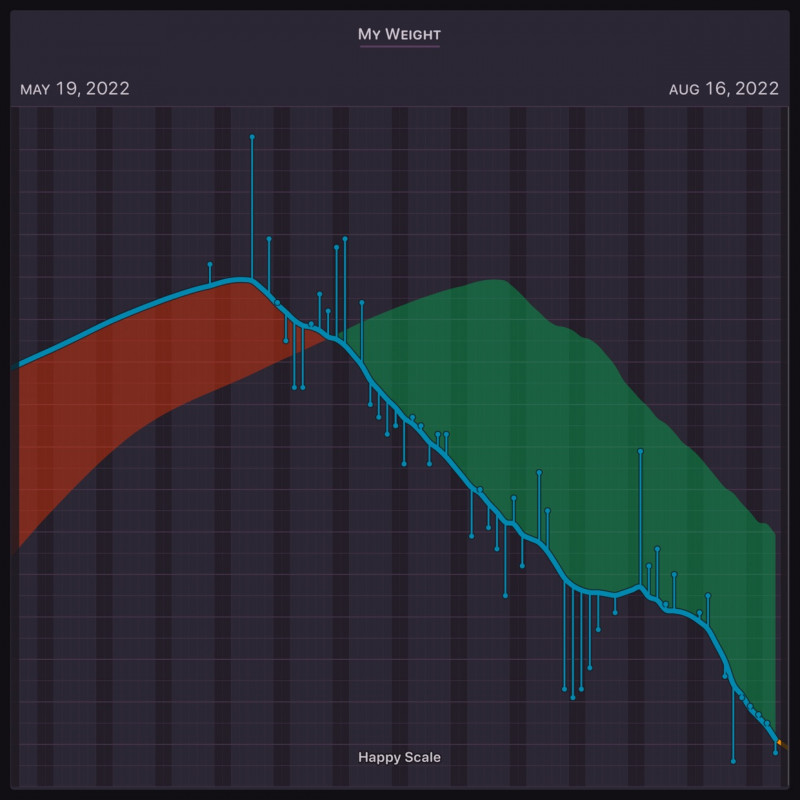Viewport: 800px width, 800px height.
Task: Select the highest weigh-in point on the chart
Action: [252, 137]
